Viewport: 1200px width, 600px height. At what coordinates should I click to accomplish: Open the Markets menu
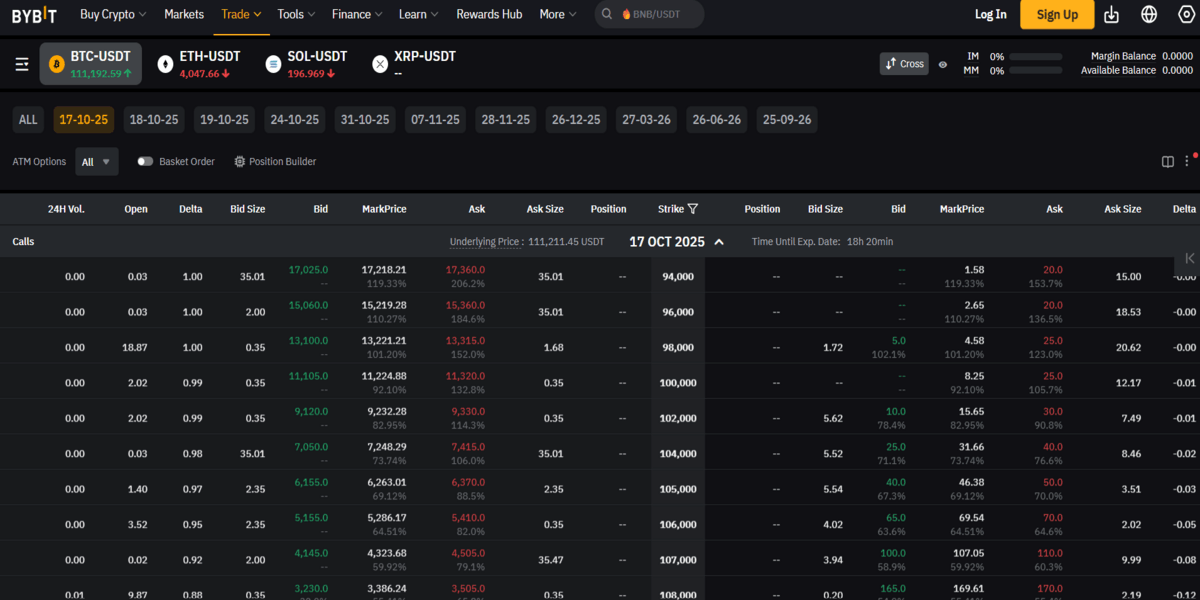(x=184, y=15)
